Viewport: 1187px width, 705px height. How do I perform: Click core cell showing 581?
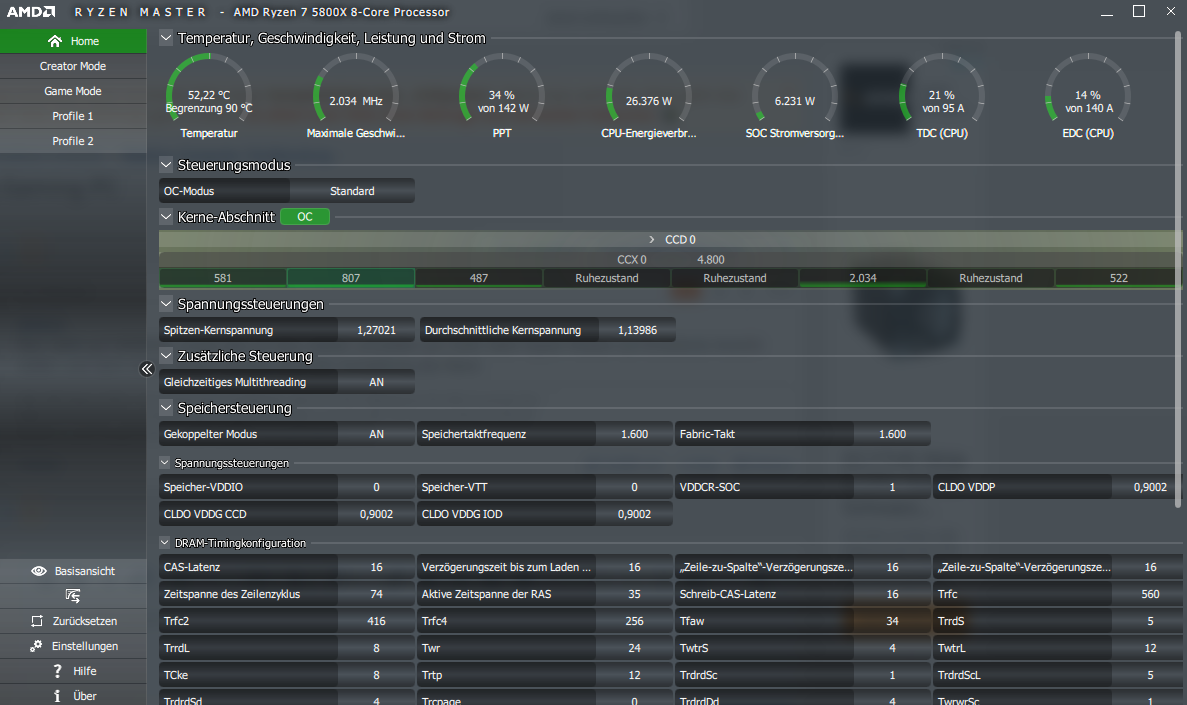223,278
